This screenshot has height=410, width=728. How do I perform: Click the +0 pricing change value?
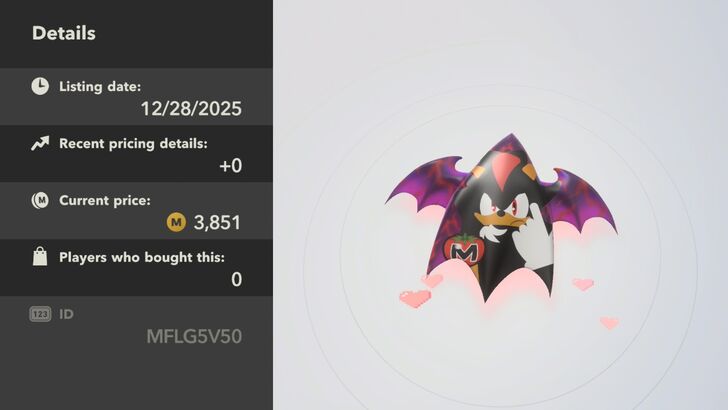(230, 166)
